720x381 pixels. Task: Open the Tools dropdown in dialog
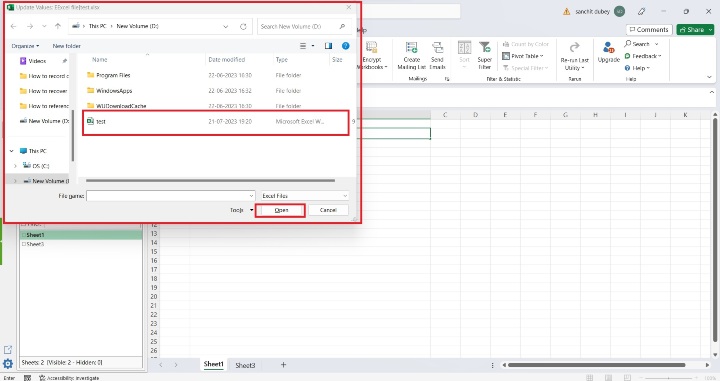pyautogui.click(x=242, y=210)
